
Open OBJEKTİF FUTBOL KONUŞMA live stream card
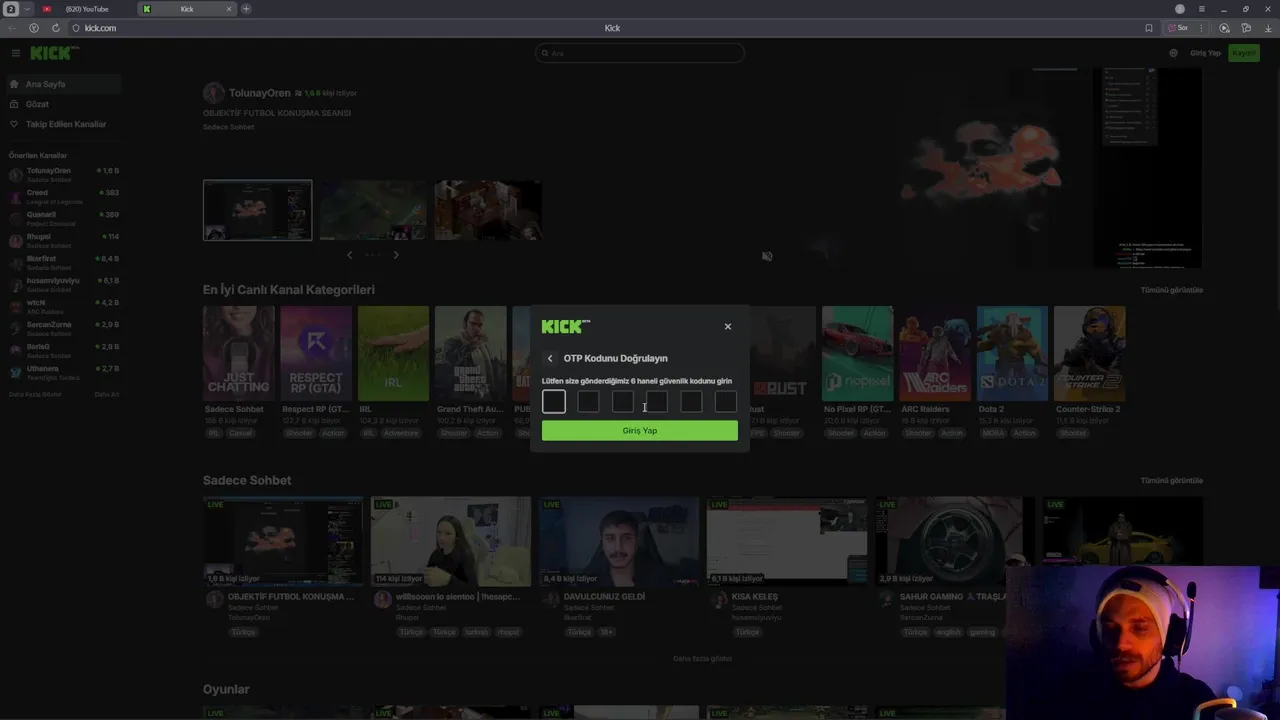pos(283,541)
